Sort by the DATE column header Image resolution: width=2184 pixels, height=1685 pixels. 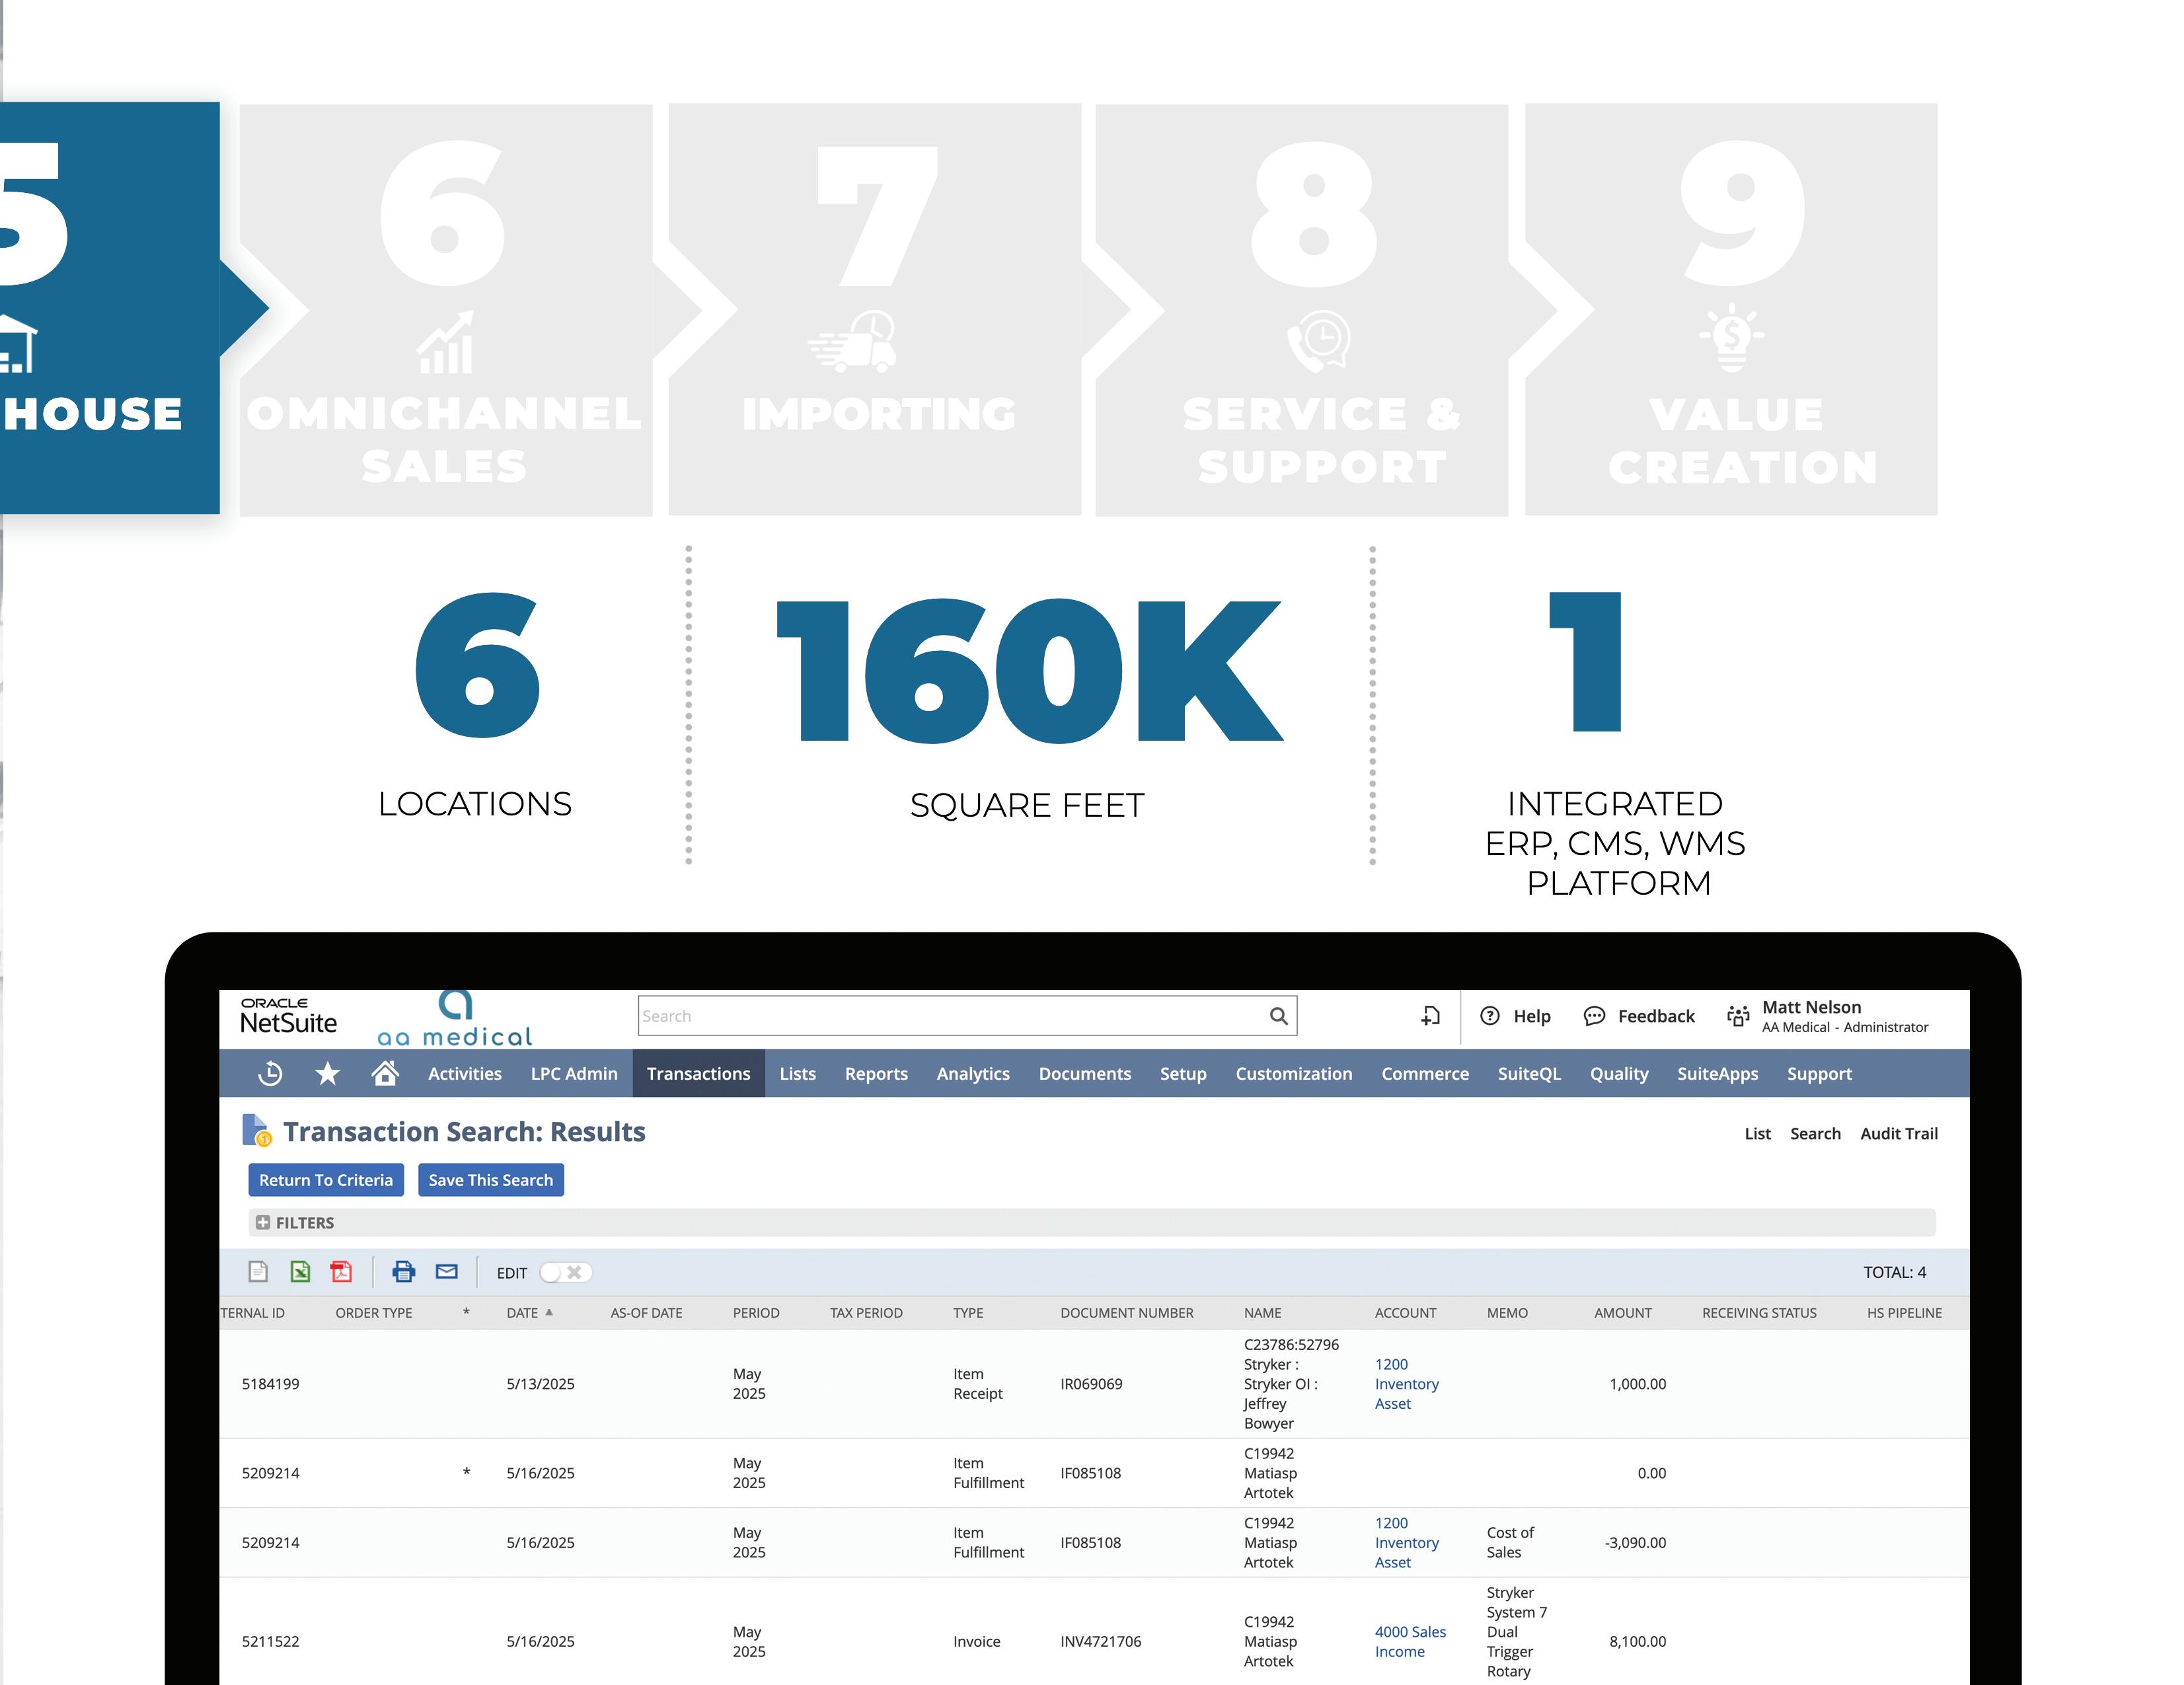[x=523, y=1313]
